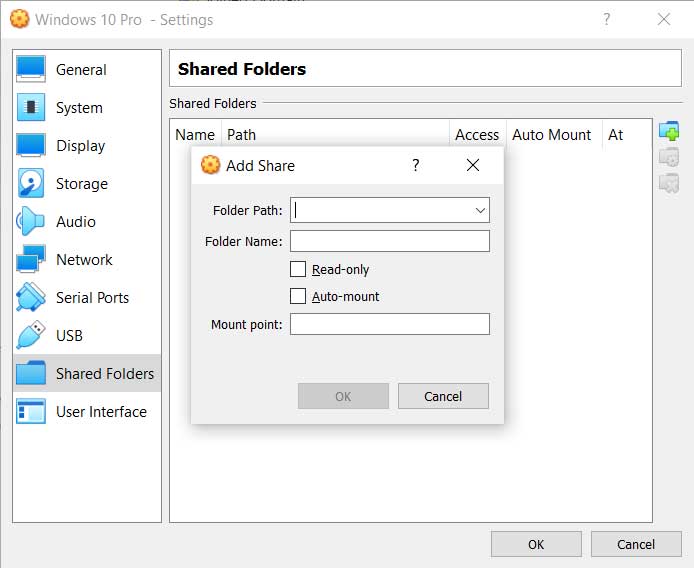694x568 pixels.
Task: Select the Shared Folders category
Action: point(87,373)
